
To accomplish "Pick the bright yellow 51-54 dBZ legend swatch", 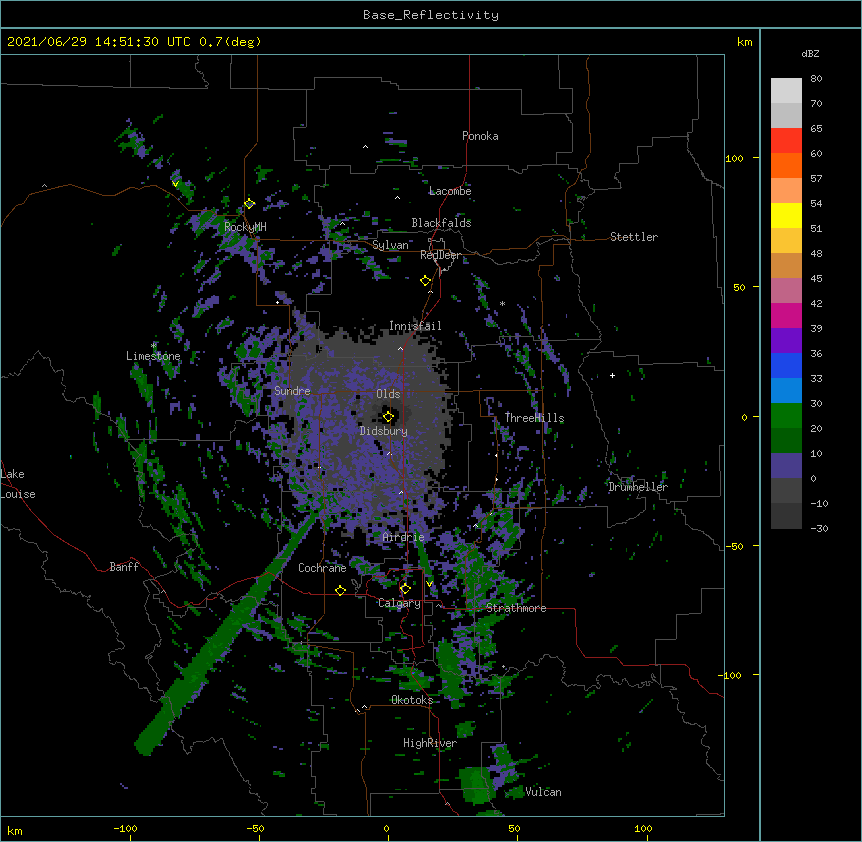I will coord(786,216).
